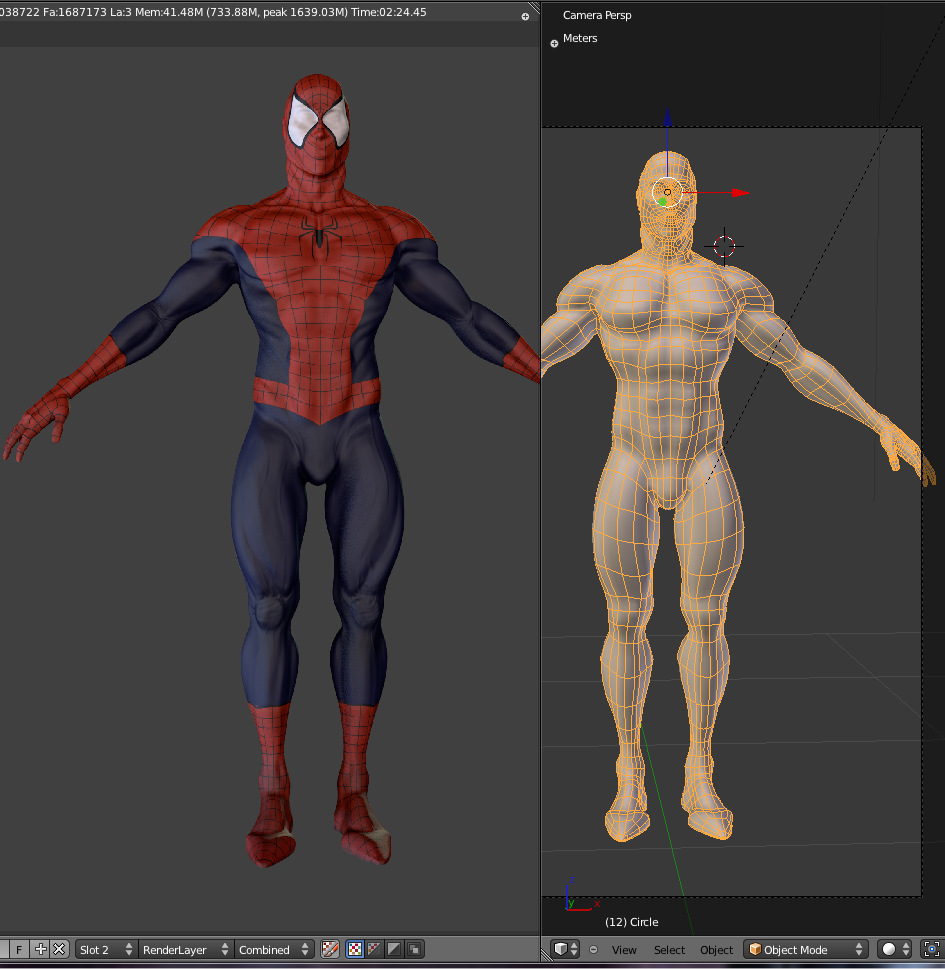This screenshot has width=945, height=969.
Task: Toggle fake user F button for render image
Action: click(x=19, y=949)
